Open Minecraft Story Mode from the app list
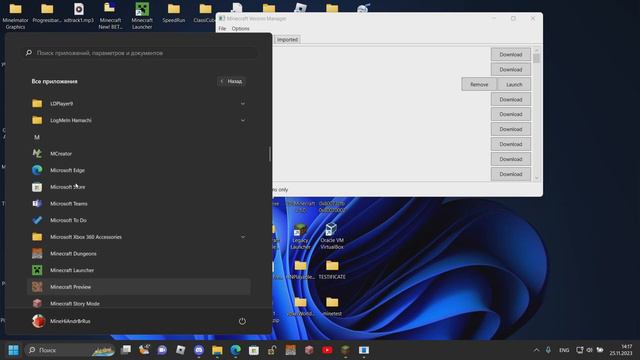Screen dimensions: 640x360 [139, 303]
